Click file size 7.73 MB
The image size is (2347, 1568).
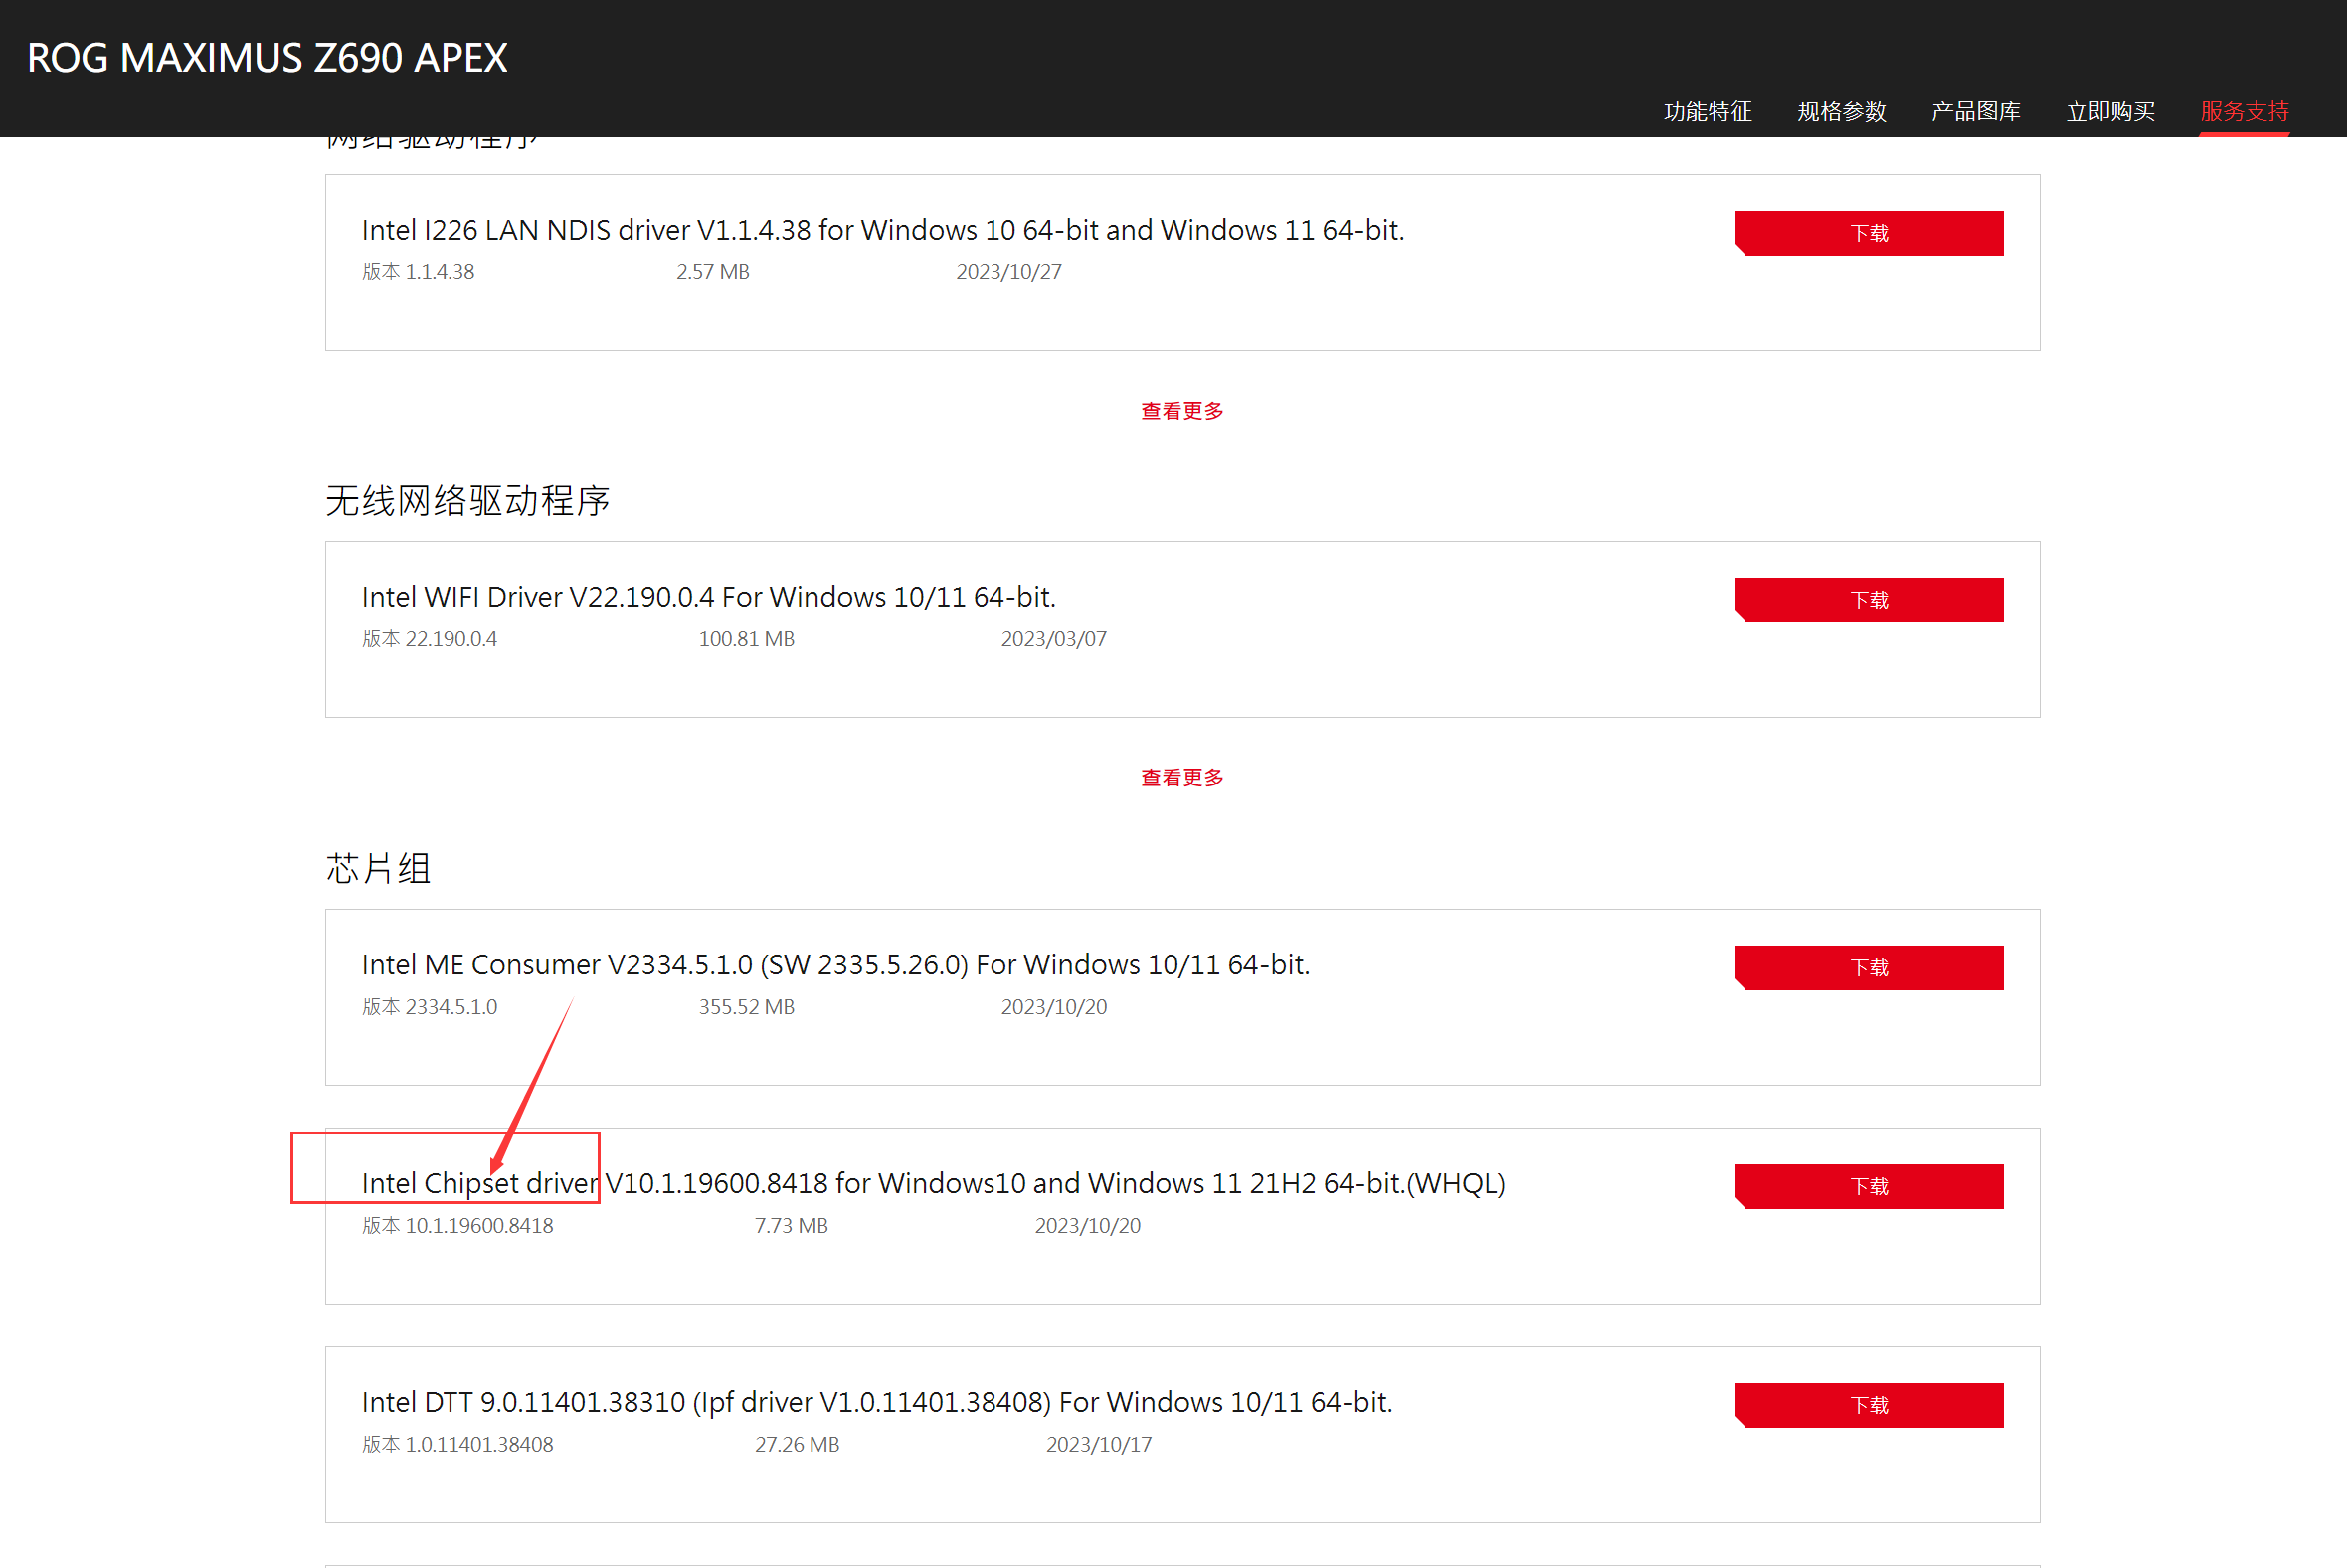pos(791,1226)
